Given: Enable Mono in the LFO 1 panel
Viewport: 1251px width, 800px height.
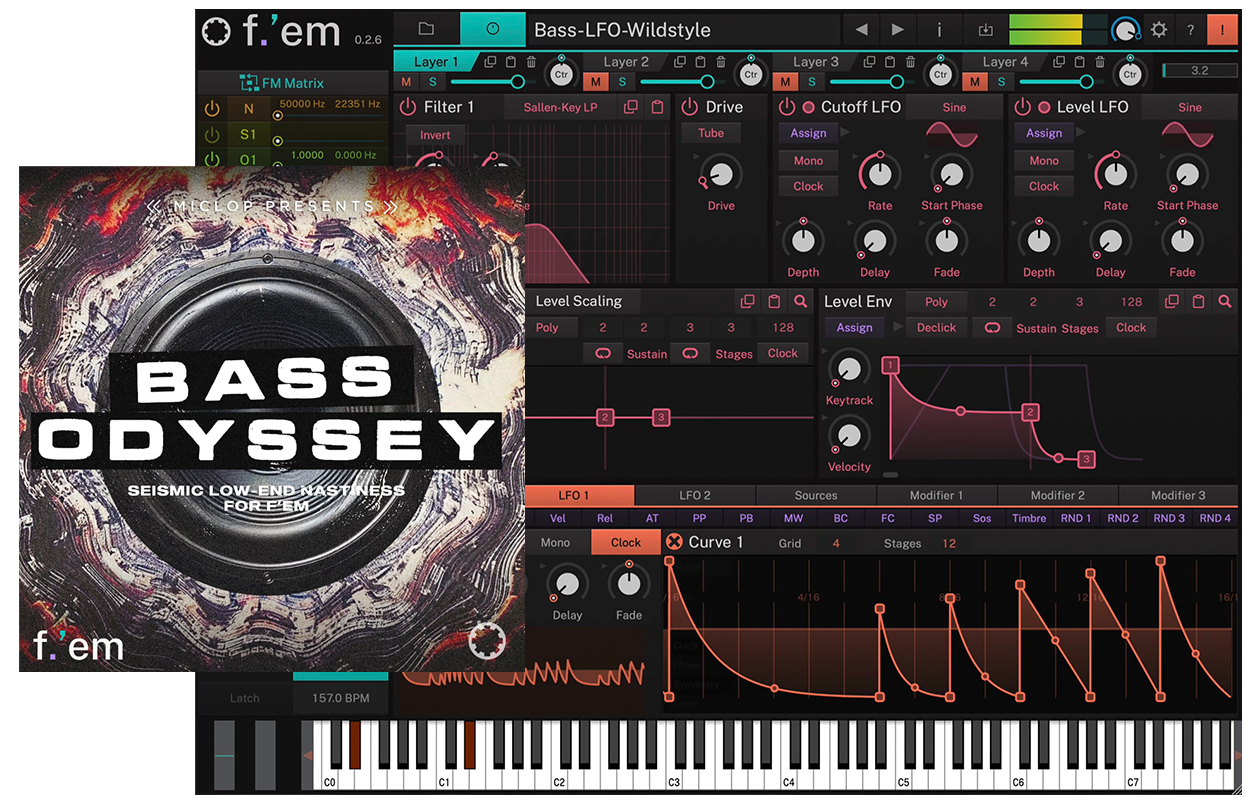Looking at the screenshot, I should [x=555, y=542].
